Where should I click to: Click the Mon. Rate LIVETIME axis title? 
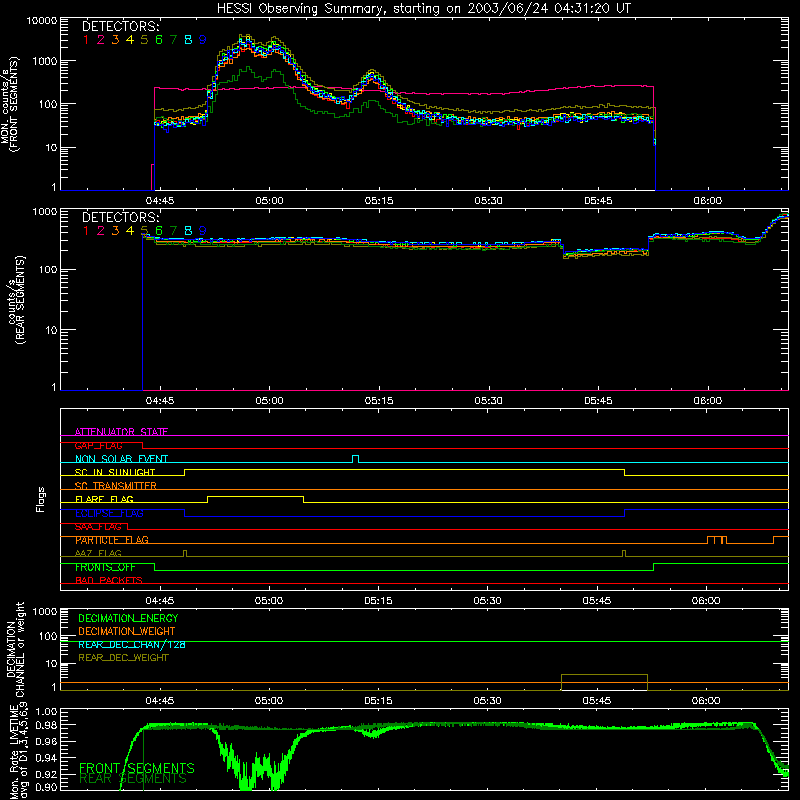16,750
